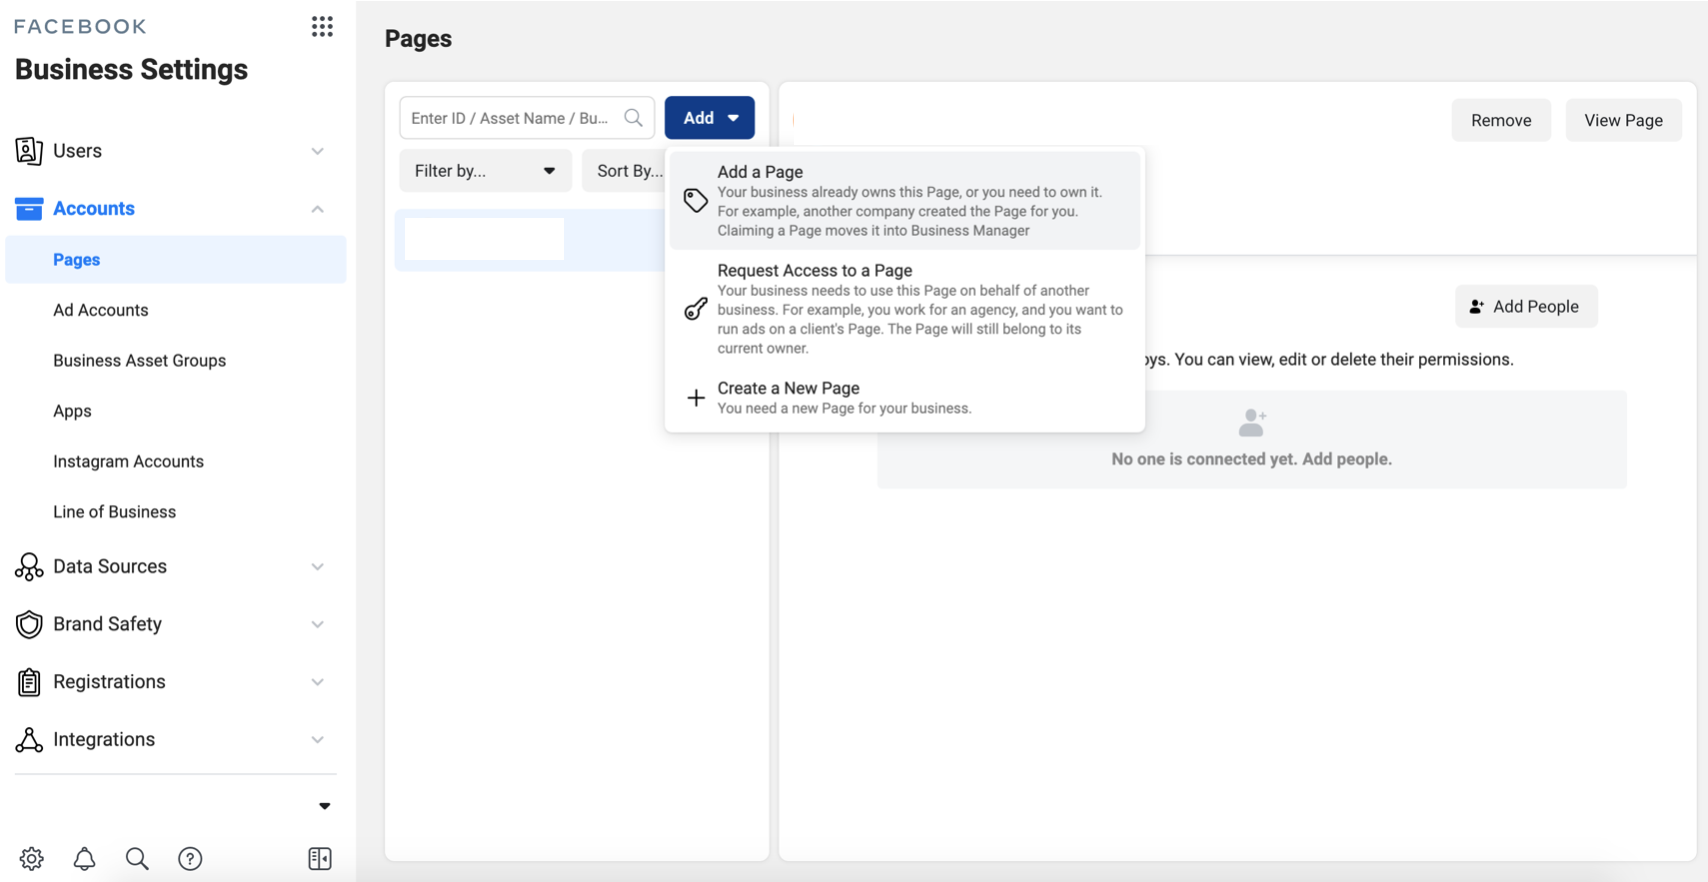The height and width of the screenshot is (882, 1708).
Task: Open the Sort By dropdown
Action: [x=626, y=171]
